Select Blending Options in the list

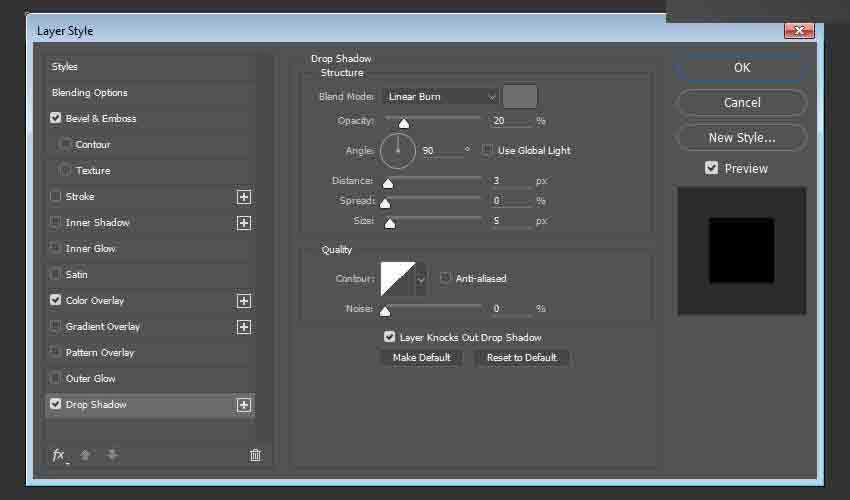coord(90,93)
